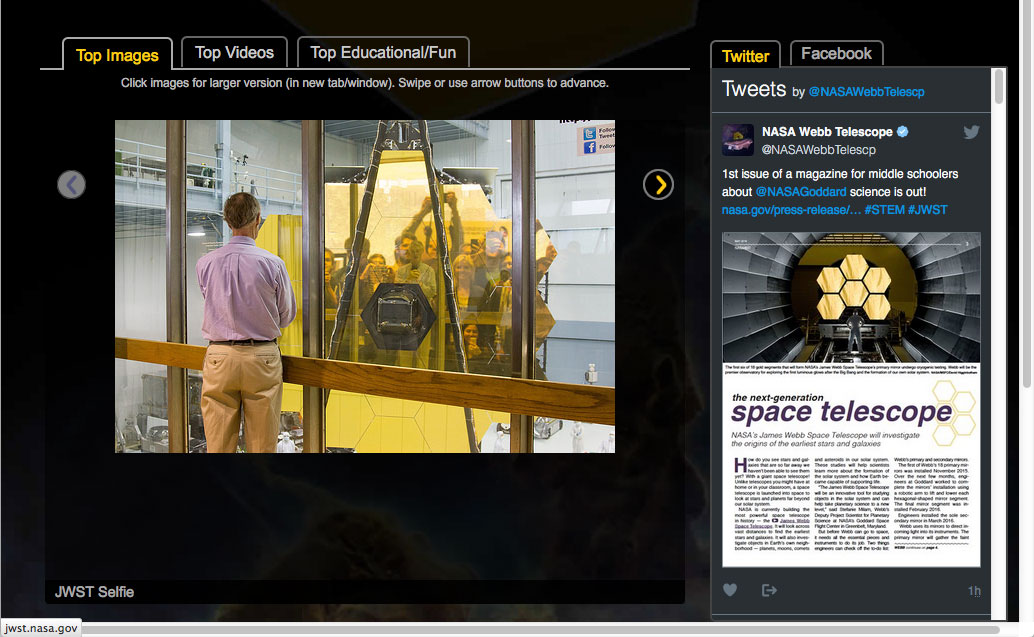Show the Twitter feed tab
Image resolution: width=1034 pixels, height=637 pixels.
point(745,56)
